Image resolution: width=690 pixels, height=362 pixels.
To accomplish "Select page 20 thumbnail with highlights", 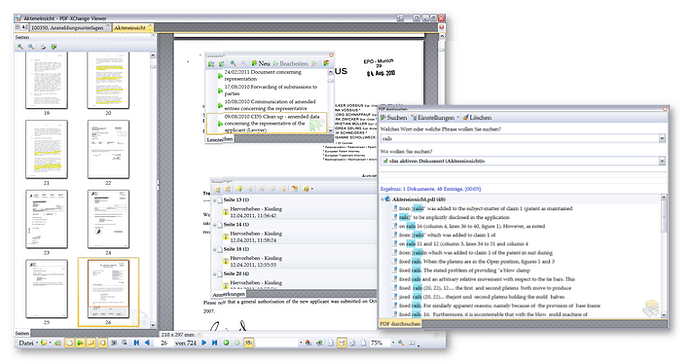I will tap(108, 80).
